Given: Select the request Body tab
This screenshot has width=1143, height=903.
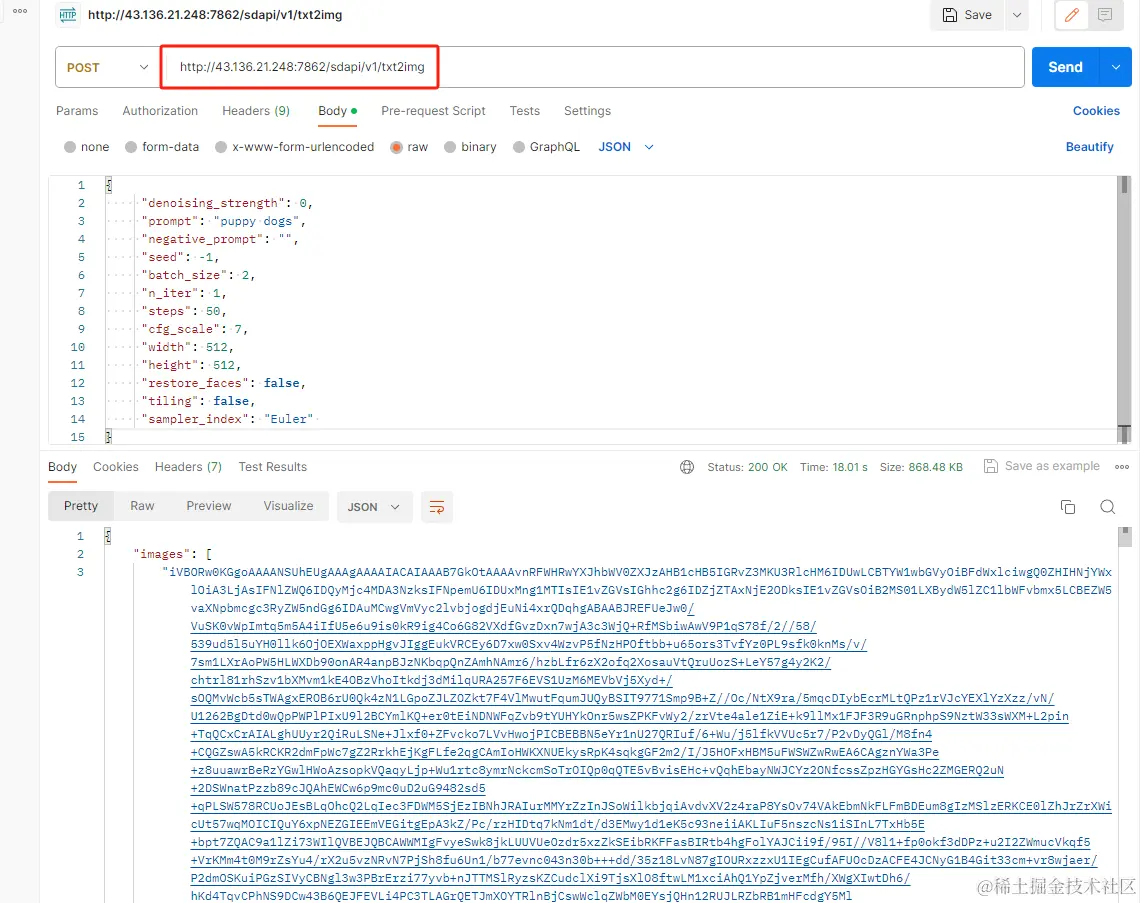Looking at the screenshot, I should 337,111.
